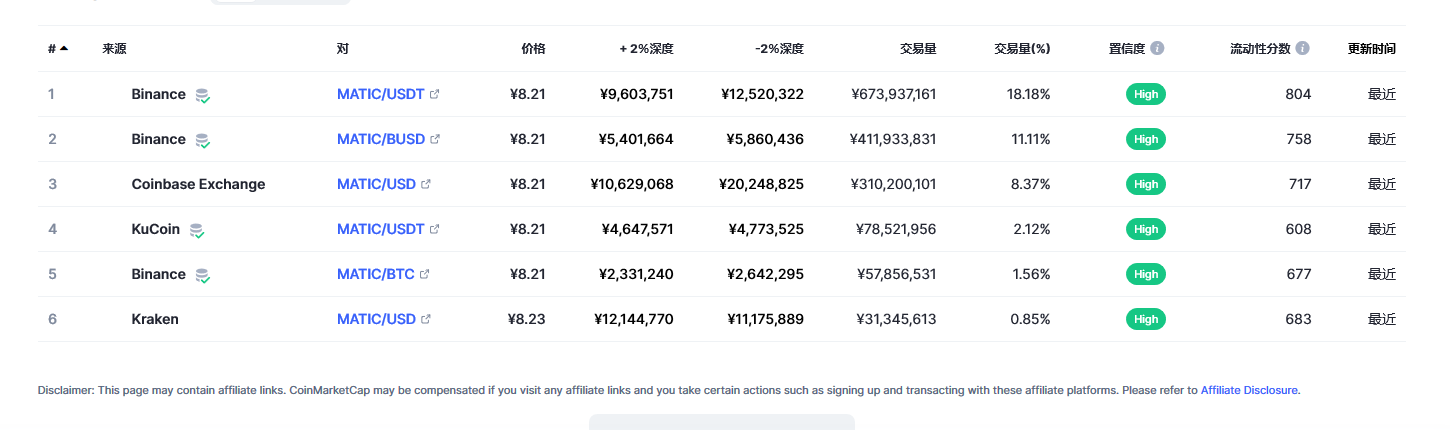
Task: Click the reserve badge icon in Binance row 1
Action: click(x=203, y=95)
